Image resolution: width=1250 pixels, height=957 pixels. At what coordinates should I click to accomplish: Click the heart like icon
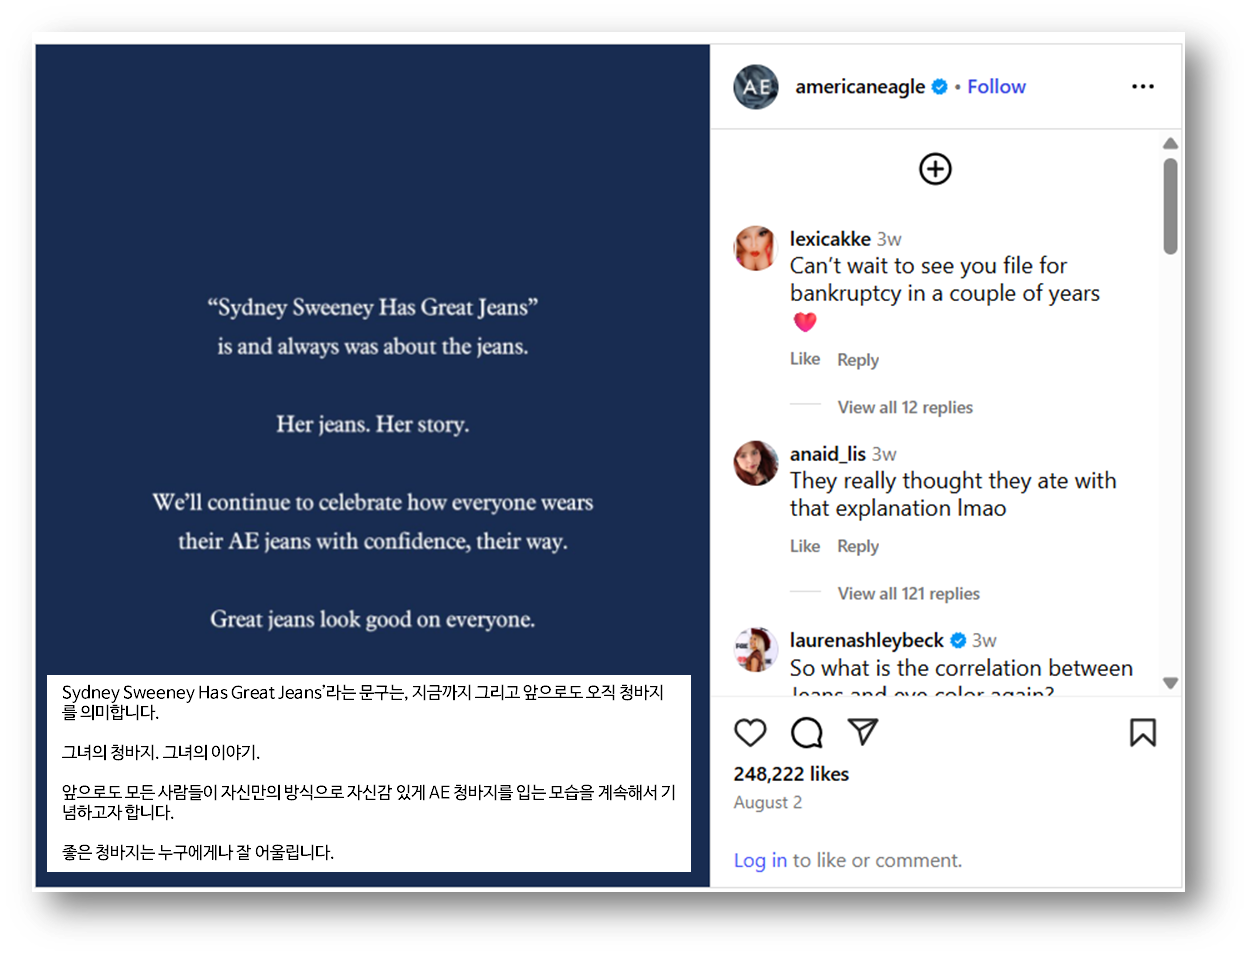pos(750,733)
